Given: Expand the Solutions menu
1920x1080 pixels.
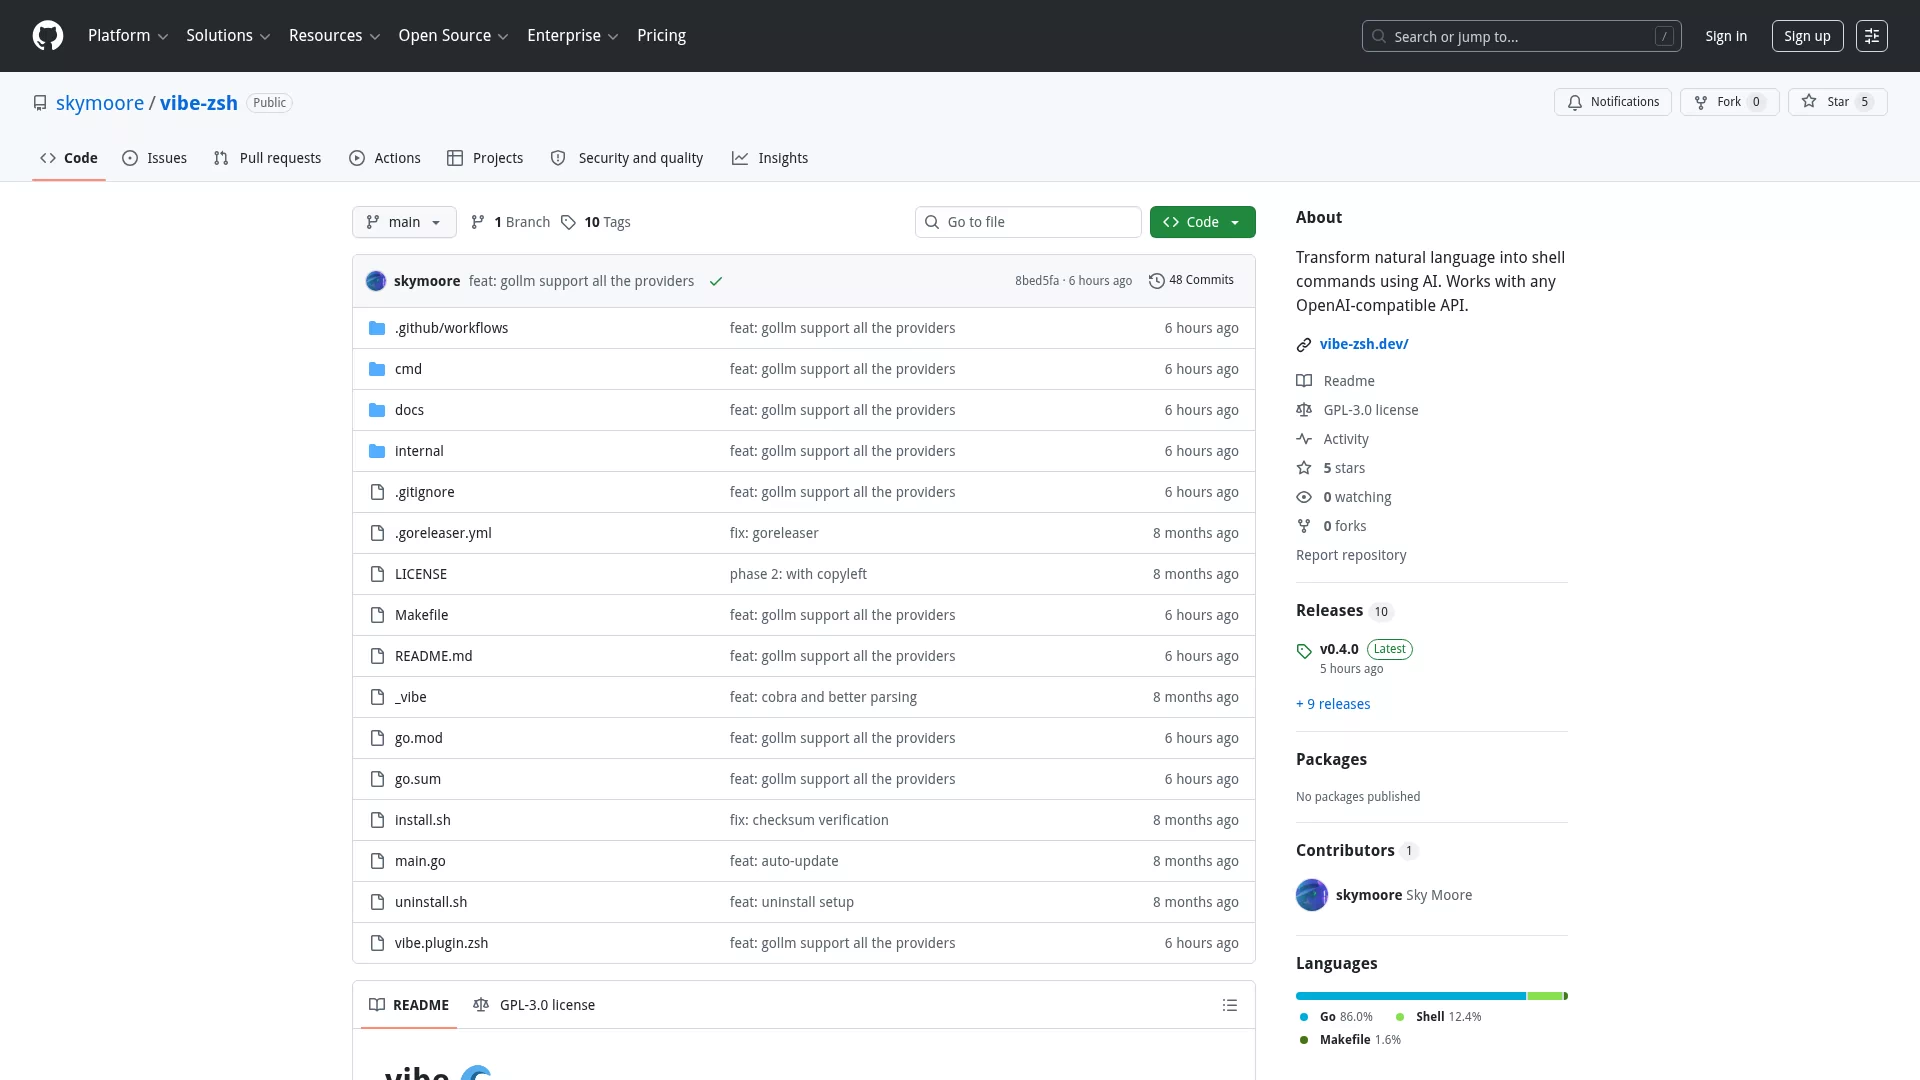Looking at the screenshot, I should [x=228, y=36].
